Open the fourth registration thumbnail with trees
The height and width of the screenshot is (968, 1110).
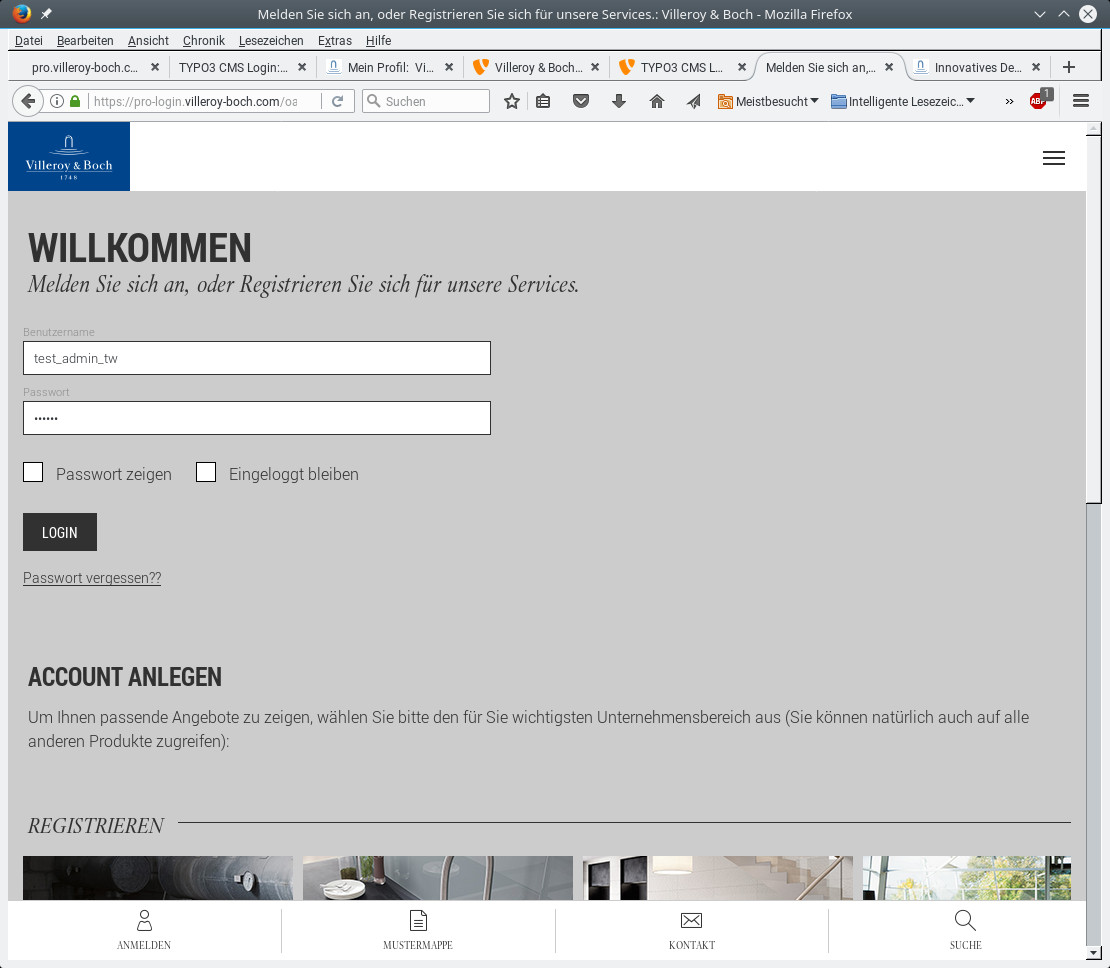(966, 878)
